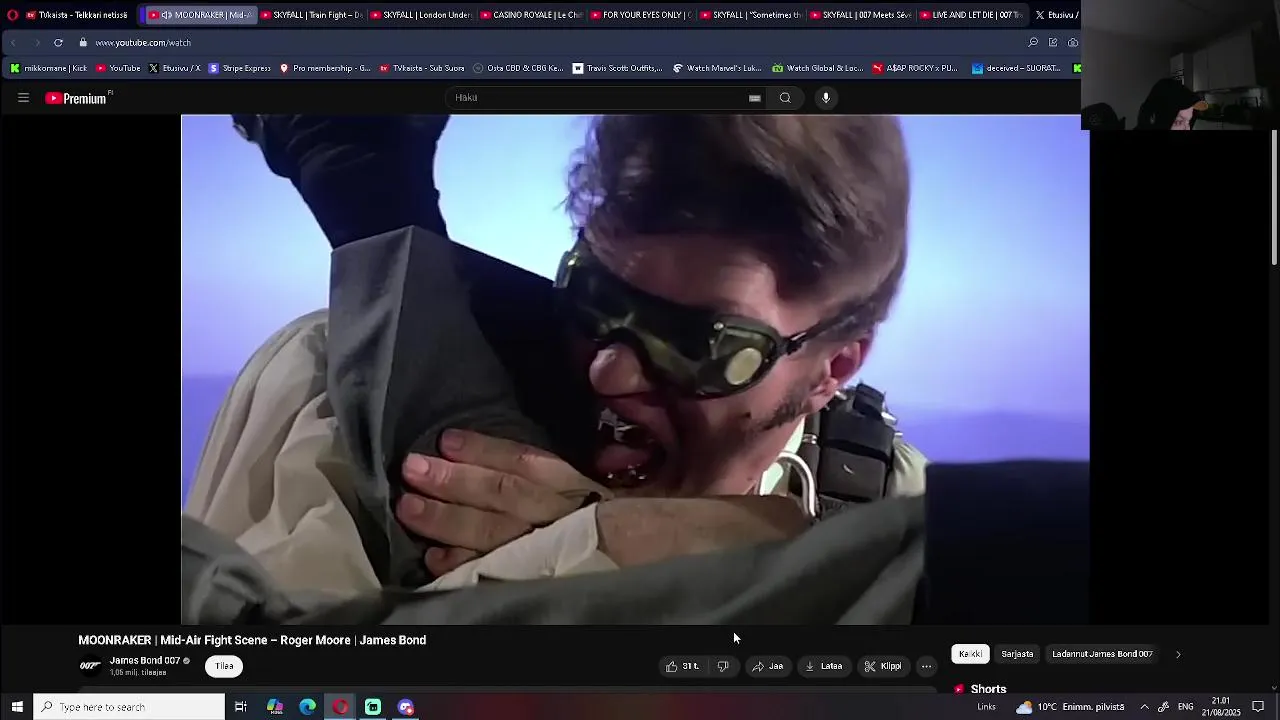Image resolution: width=1280 pixels, height=720 pixels.
Task: Switch to Opera on the taskbar
Action: (341, 707)
